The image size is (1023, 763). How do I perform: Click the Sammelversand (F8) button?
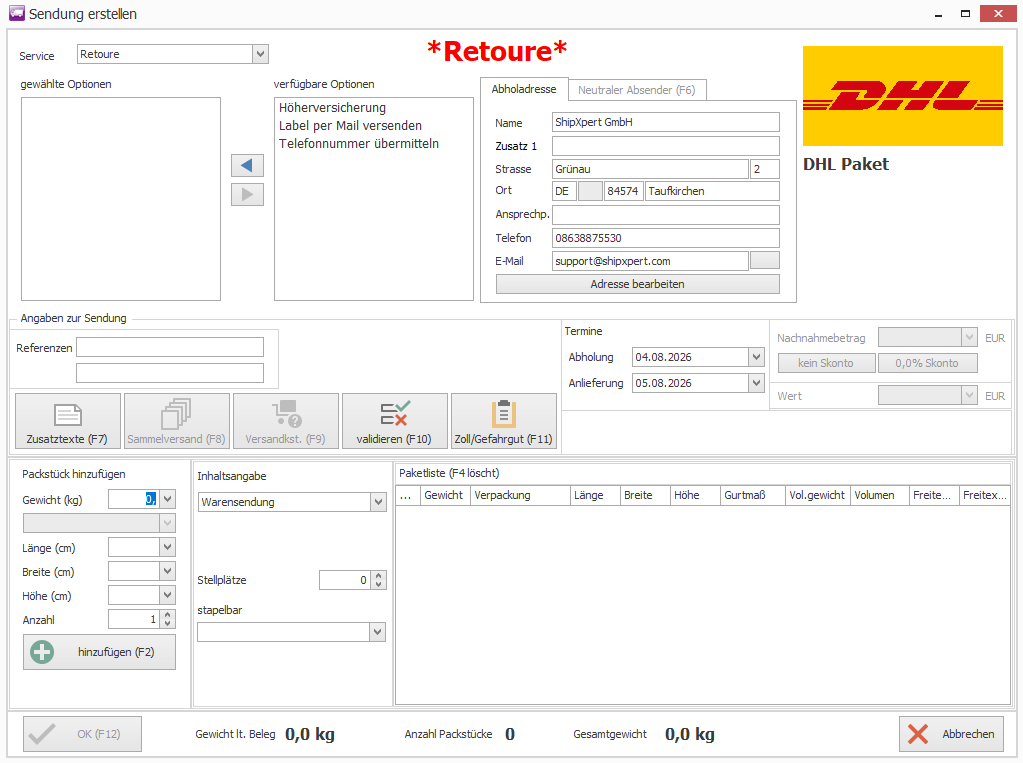176,421
